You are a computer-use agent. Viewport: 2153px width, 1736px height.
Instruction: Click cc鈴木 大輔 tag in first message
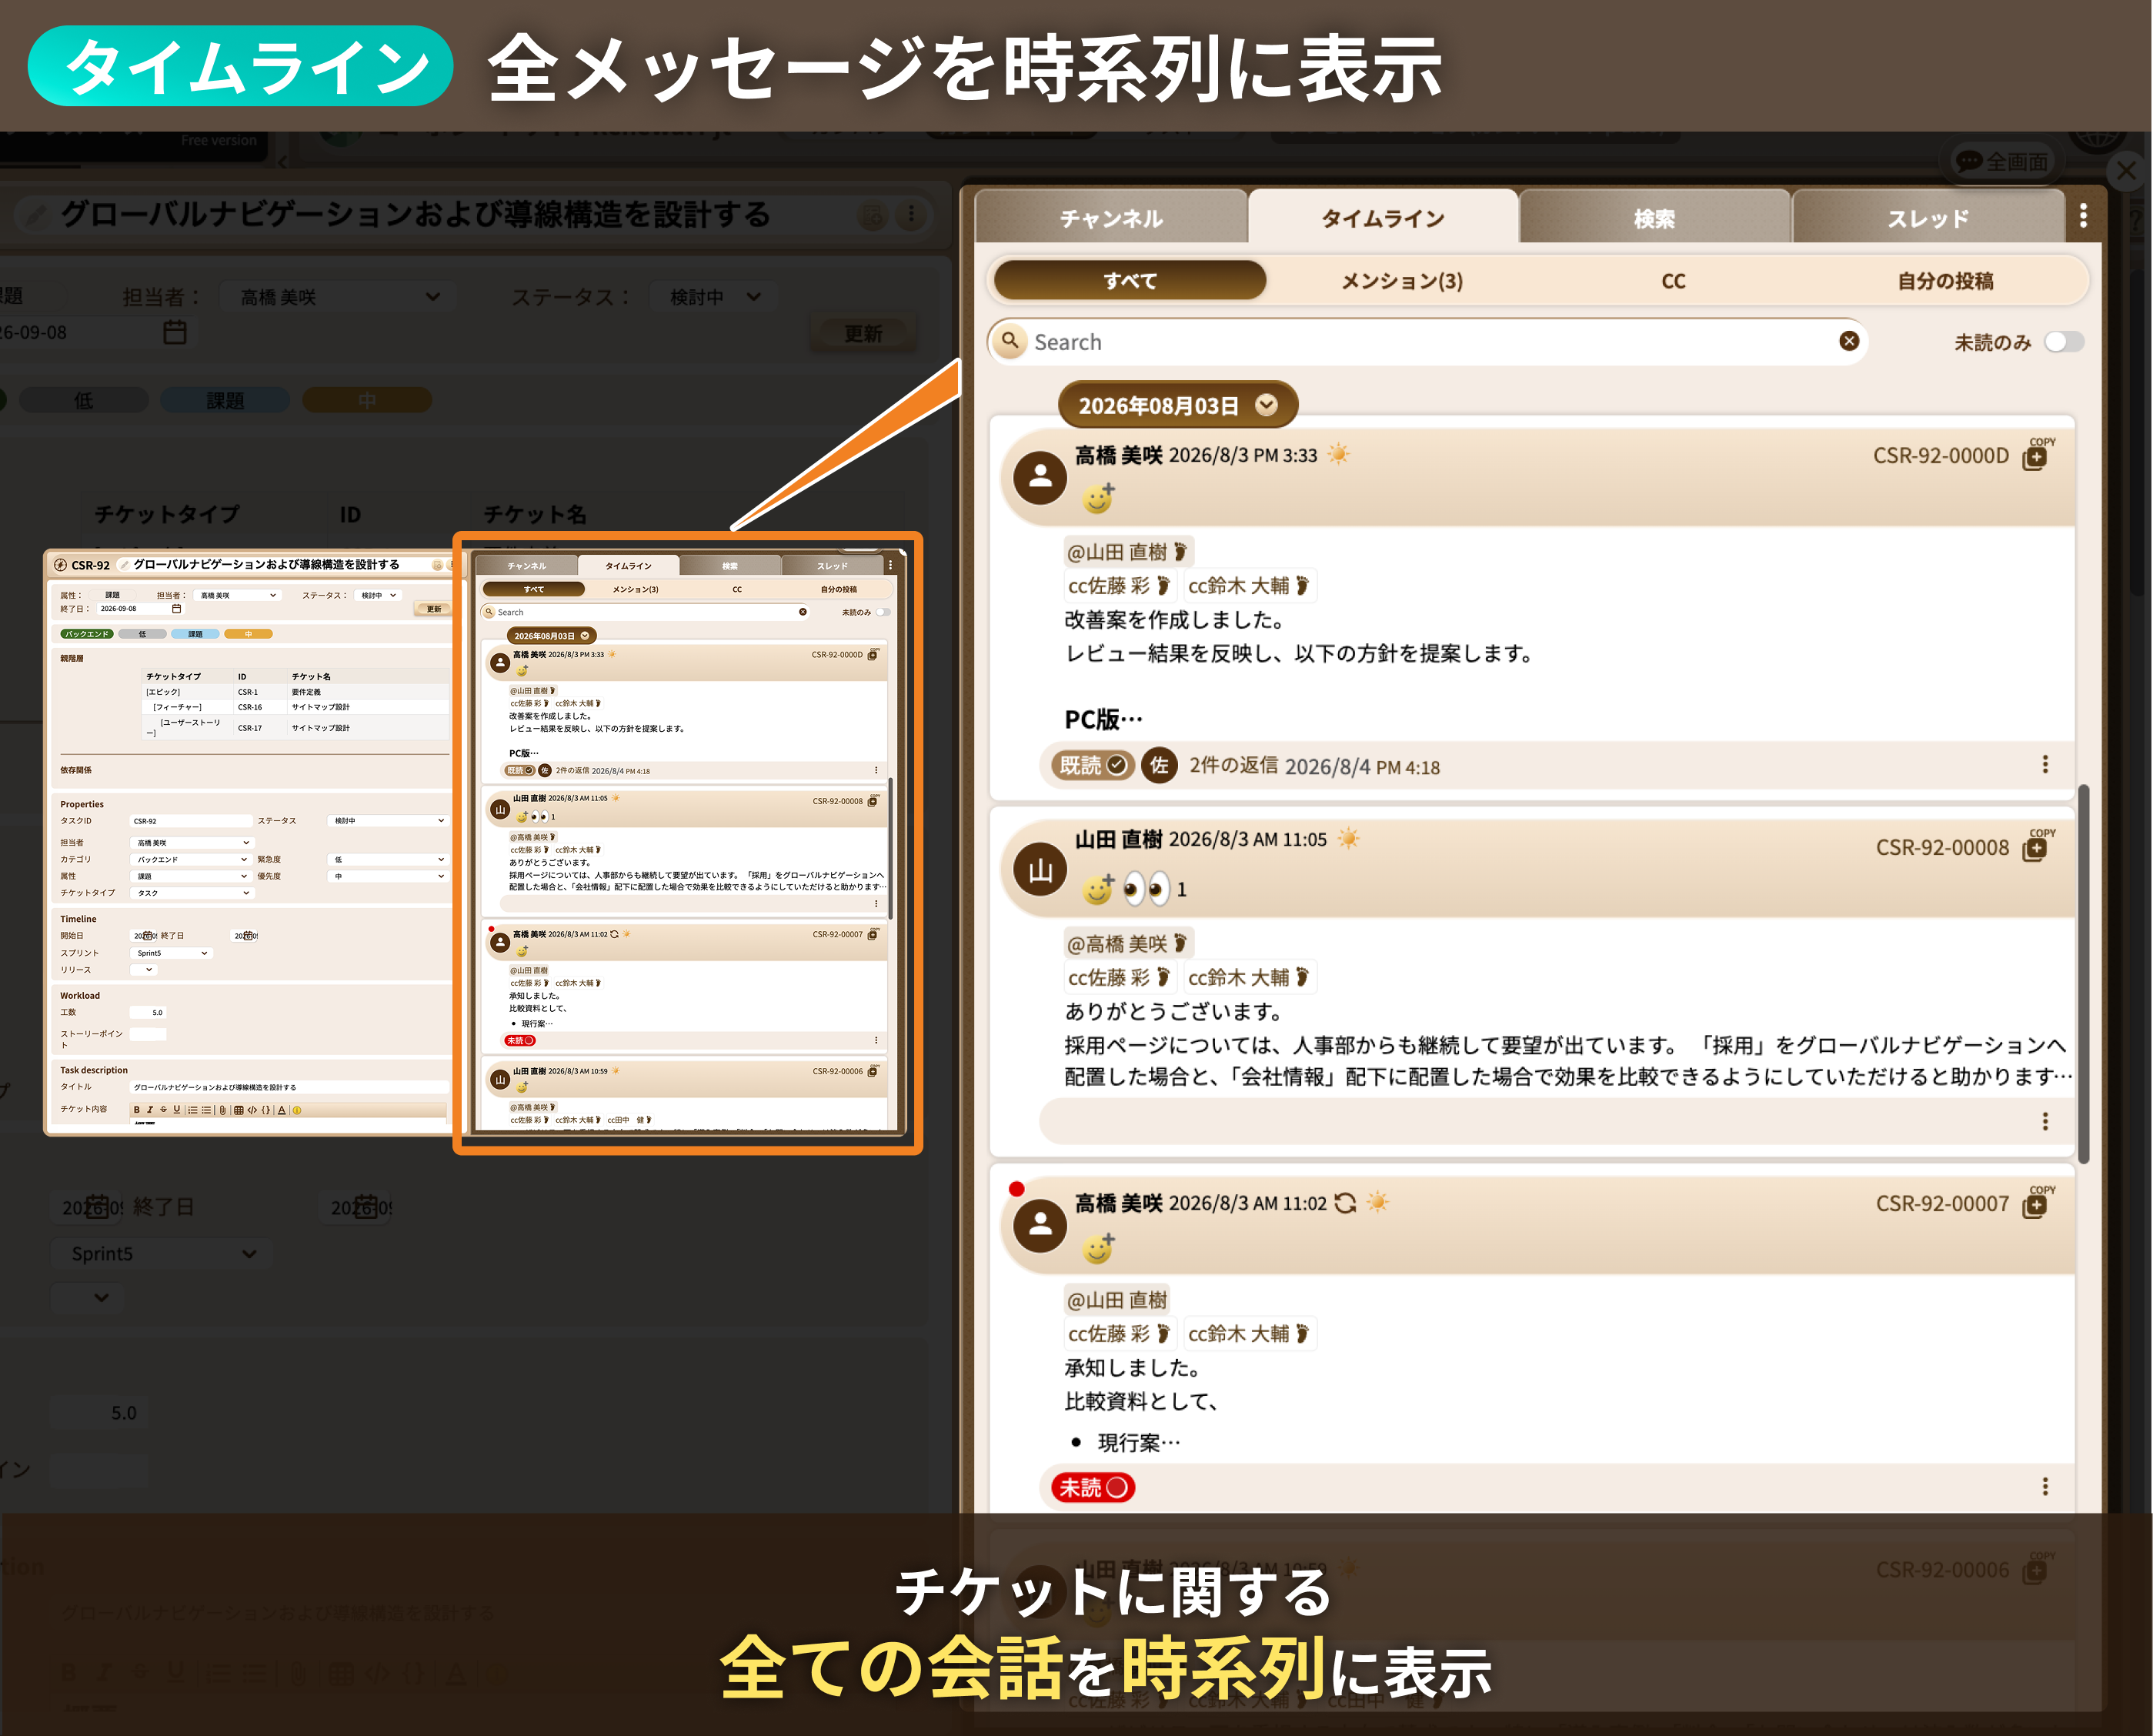[1249, 585]
